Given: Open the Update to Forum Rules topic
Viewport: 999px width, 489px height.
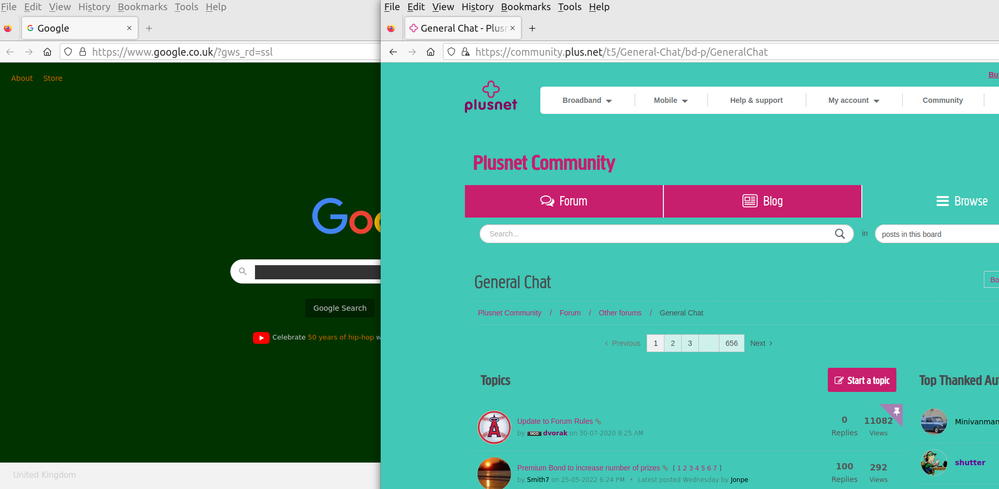Looking at the screenshot, I should click(x=555, y=421).
